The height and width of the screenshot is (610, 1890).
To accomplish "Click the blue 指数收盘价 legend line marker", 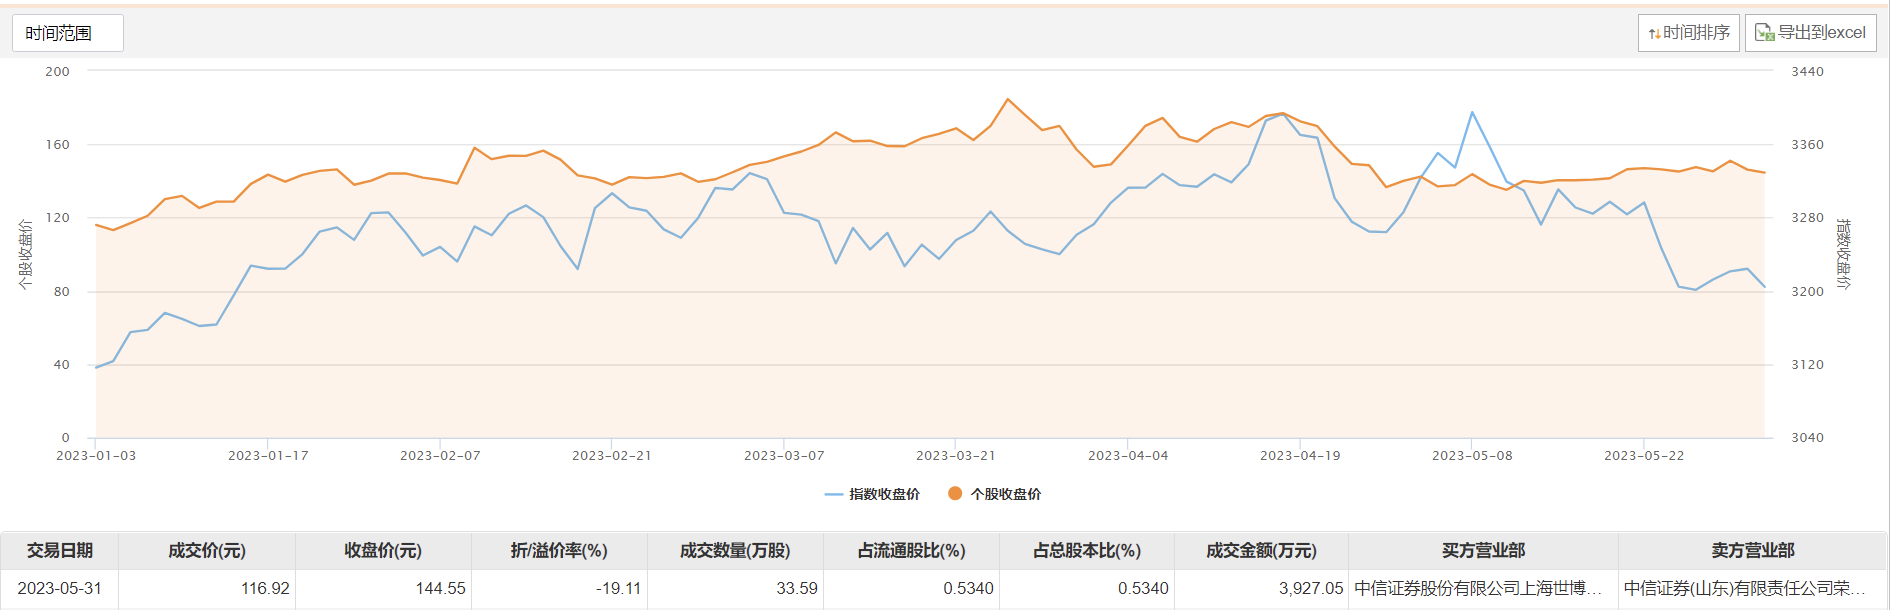I will click(x=834, y=494).
